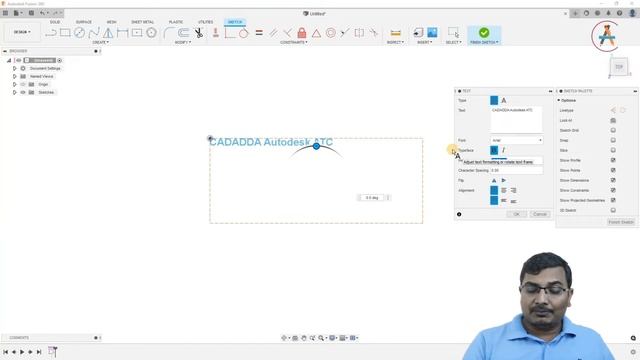This screenshot has height=360, width=640.
Task: Open the Create dropdown menu
Action: pyautogui.click(x=100, y=42)
